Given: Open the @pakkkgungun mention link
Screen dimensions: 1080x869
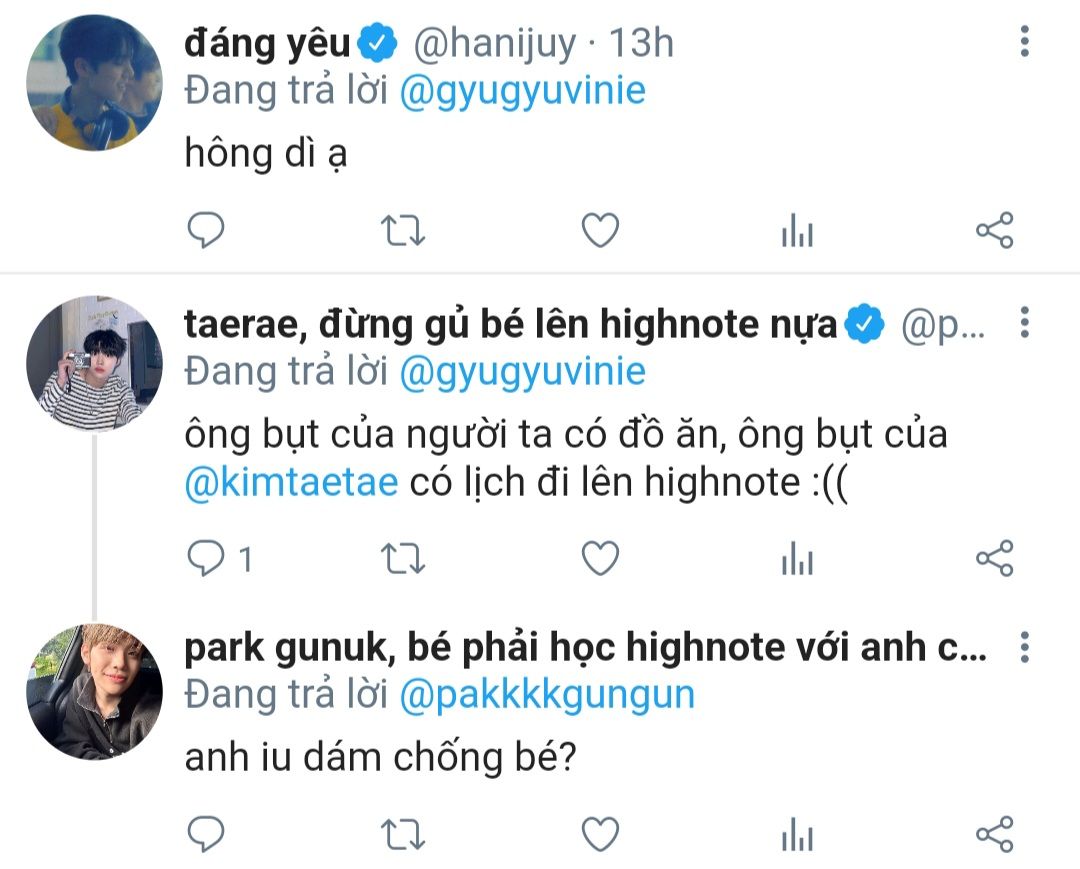Looking at the screenshot, I should 548,695.
